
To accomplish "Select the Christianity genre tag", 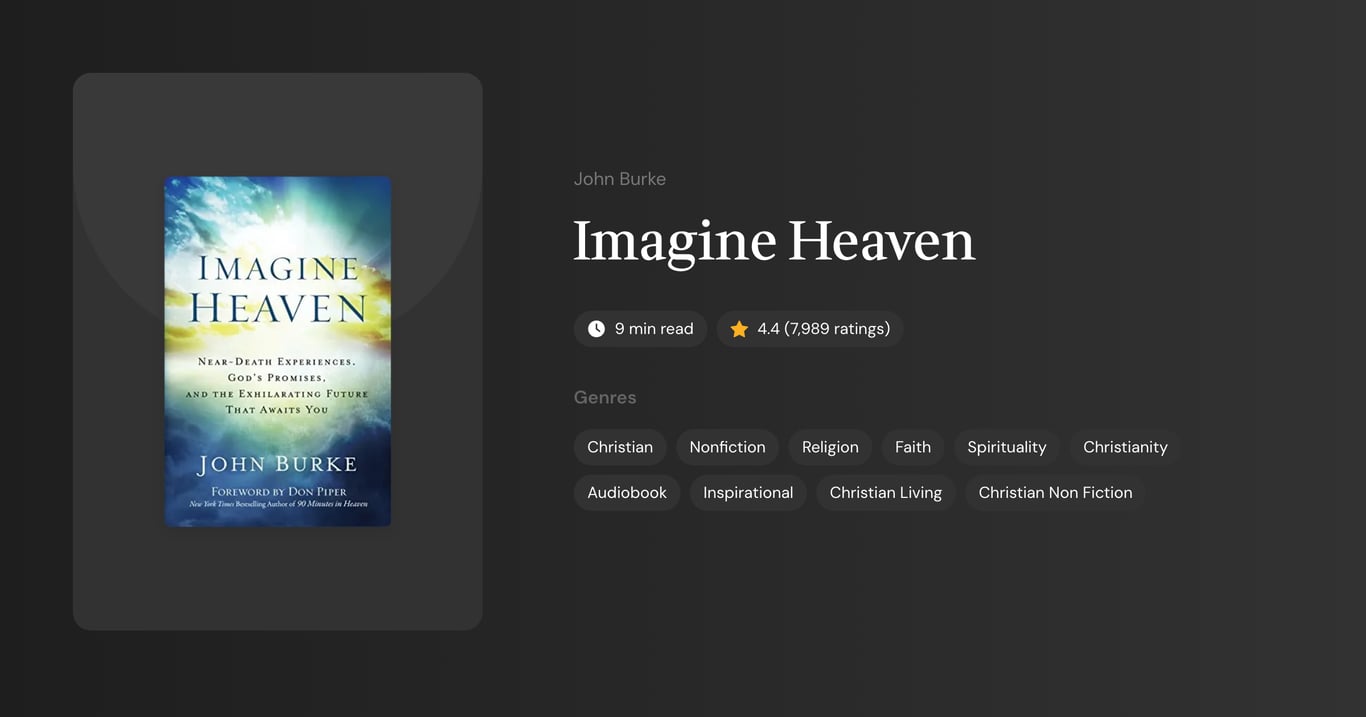I will pos(1124,447).
